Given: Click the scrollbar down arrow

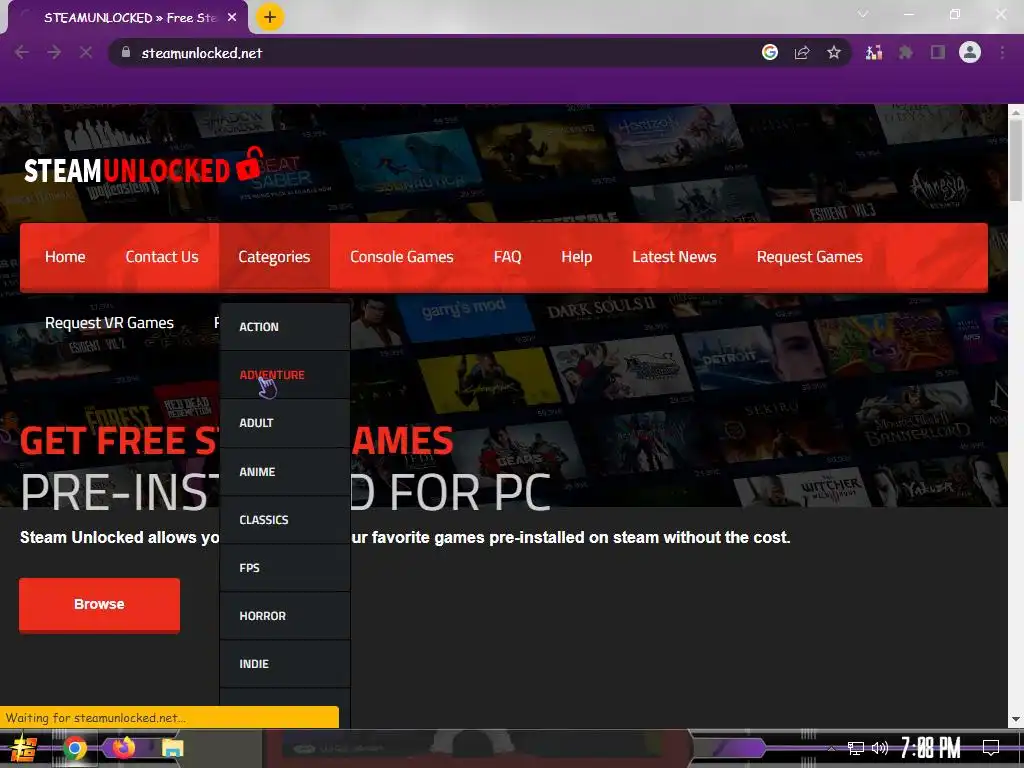Looking at the screenshot, I should 1016,720.
